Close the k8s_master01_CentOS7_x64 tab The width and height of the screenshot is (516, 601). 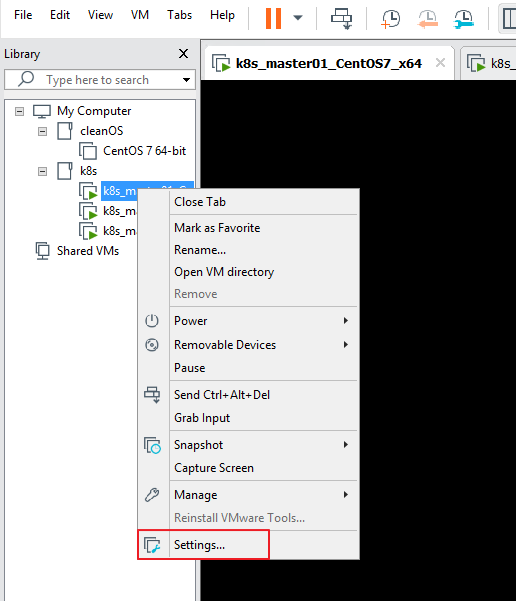(x=440, y=62)
